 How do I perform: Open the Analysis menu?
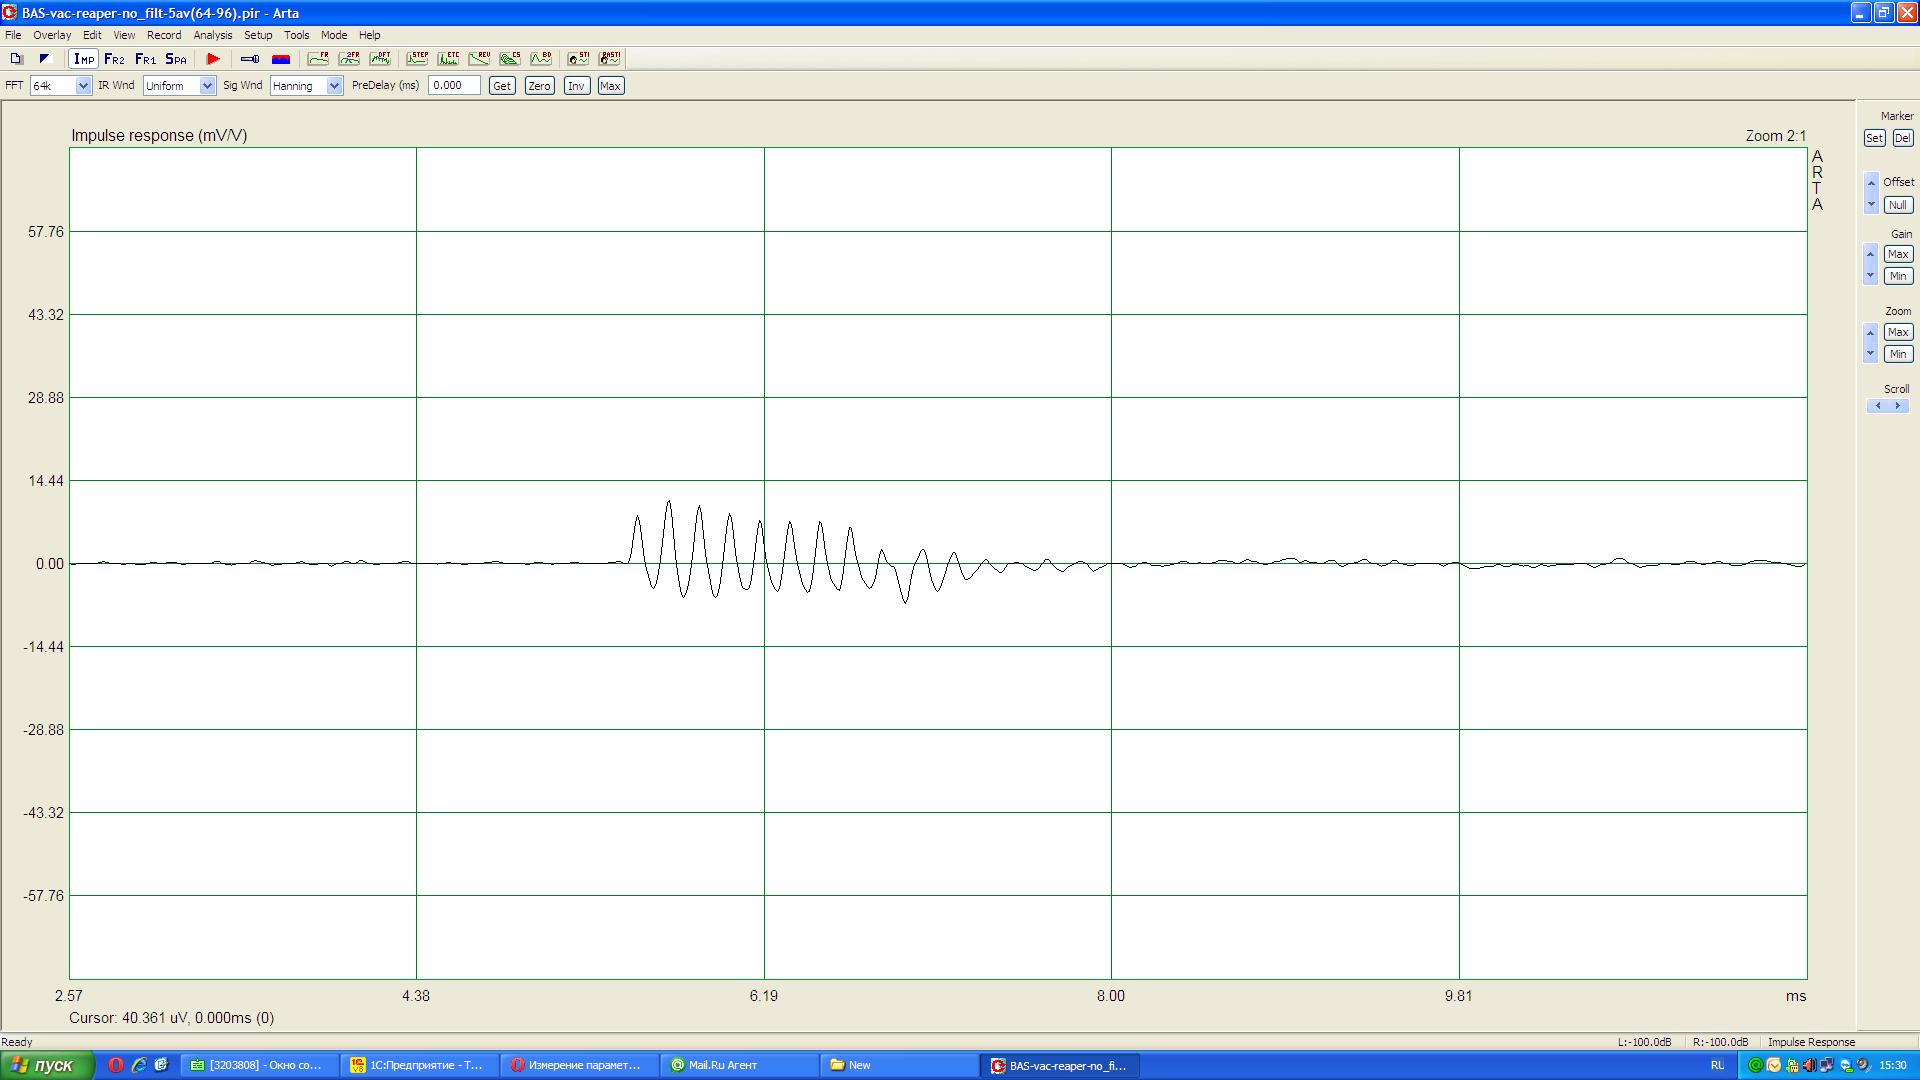pyautogui.click(x=212, y=35)
